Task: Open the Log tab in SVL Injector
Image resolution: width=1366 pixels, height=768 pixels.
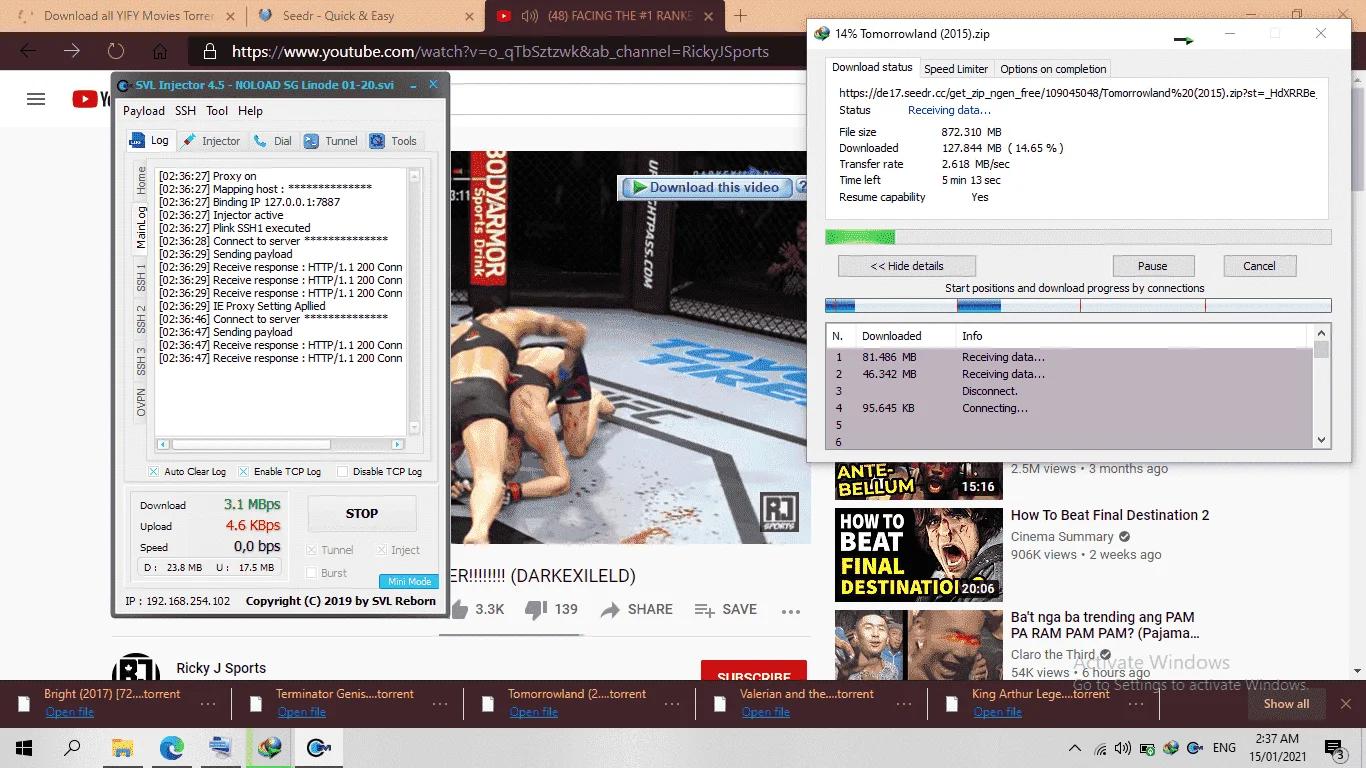Action: (149, 141)
